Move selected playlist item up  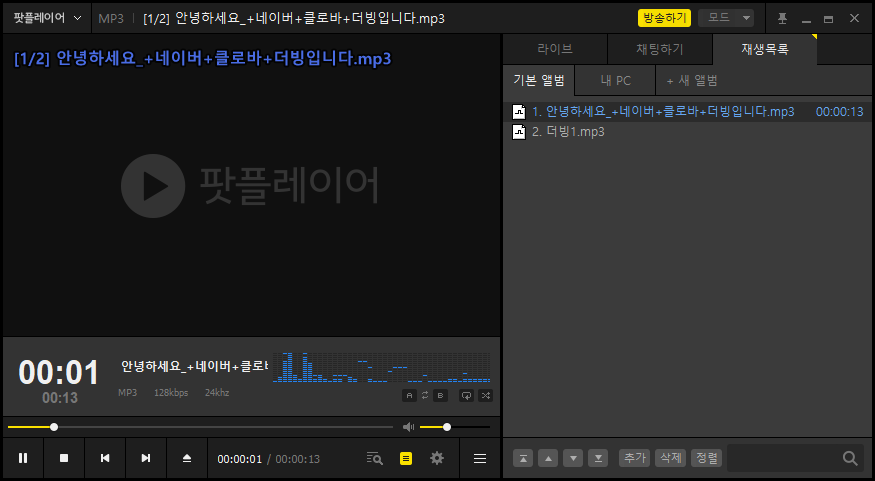point(548,458)
